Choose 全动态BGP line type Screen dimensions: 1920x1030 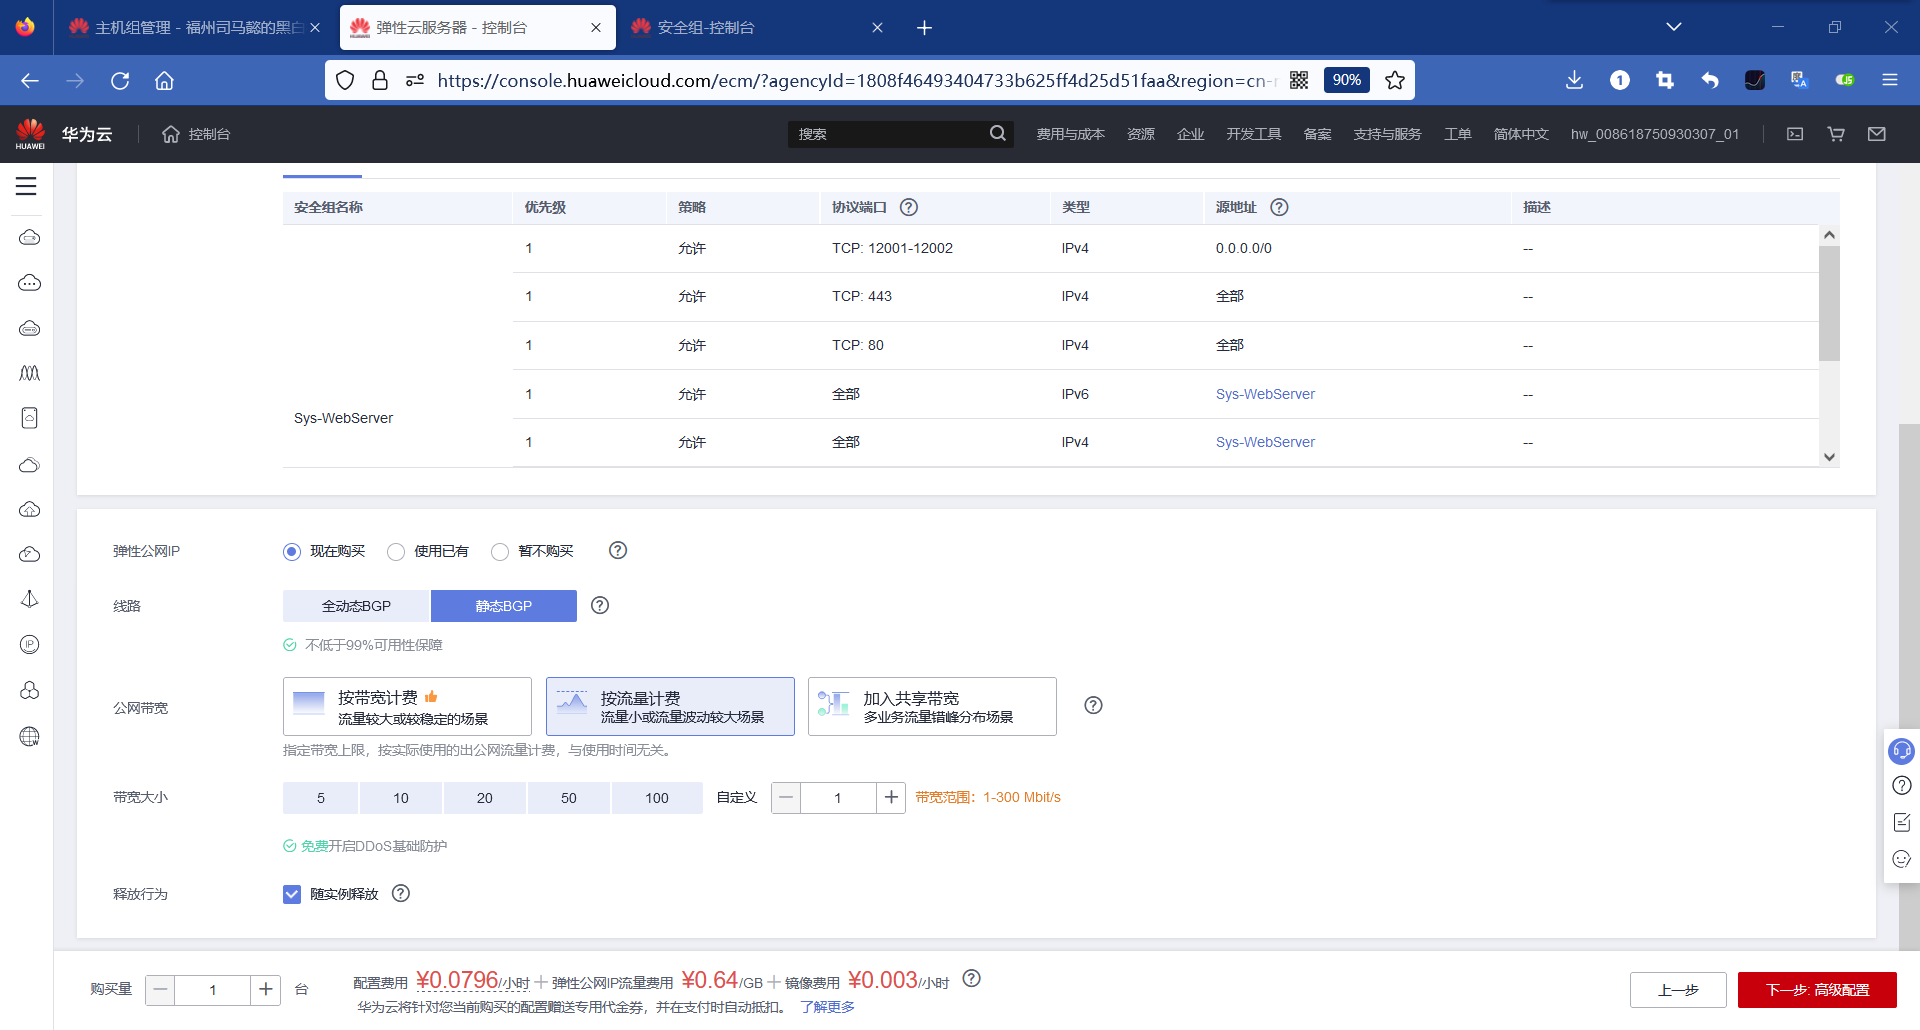[x=356, y=606]
